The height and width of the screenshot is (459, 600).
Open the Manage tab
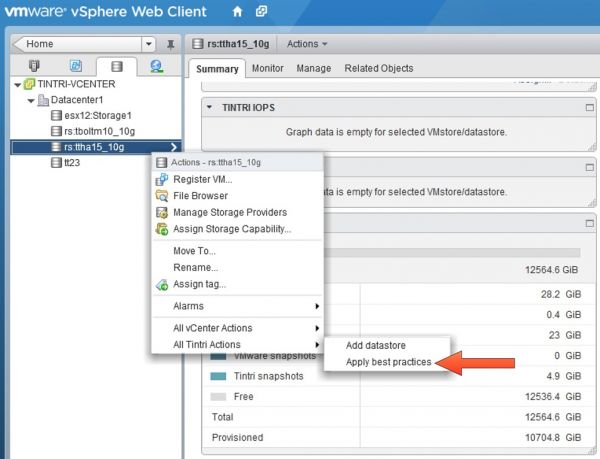[314, 68]
